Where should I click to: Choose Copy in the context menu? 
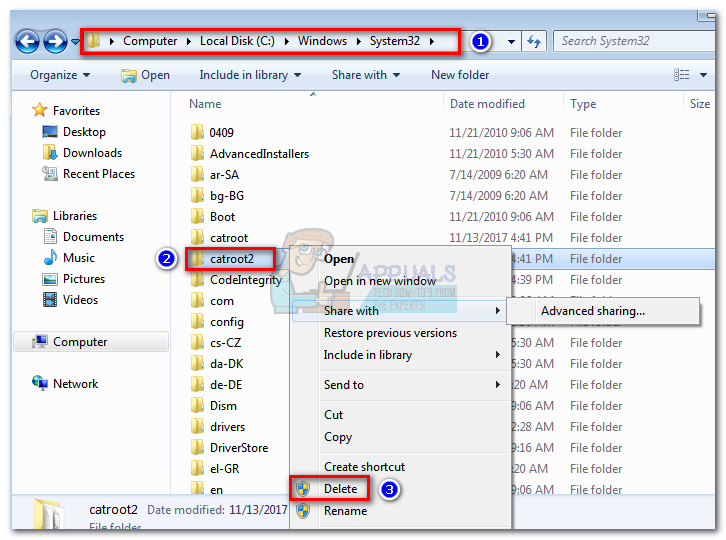[x=401, y=437]
